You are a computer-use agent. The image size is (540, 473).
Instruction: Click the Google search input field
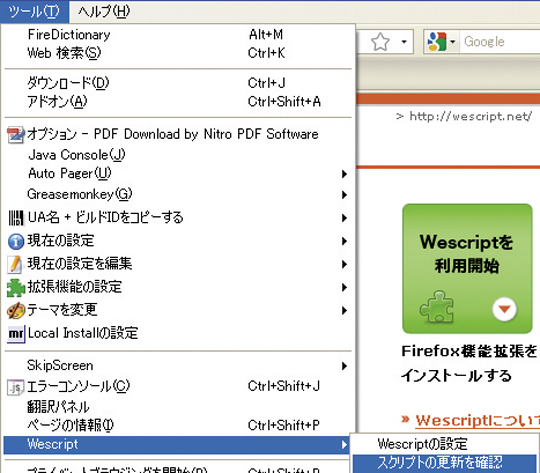click(500, 42)
